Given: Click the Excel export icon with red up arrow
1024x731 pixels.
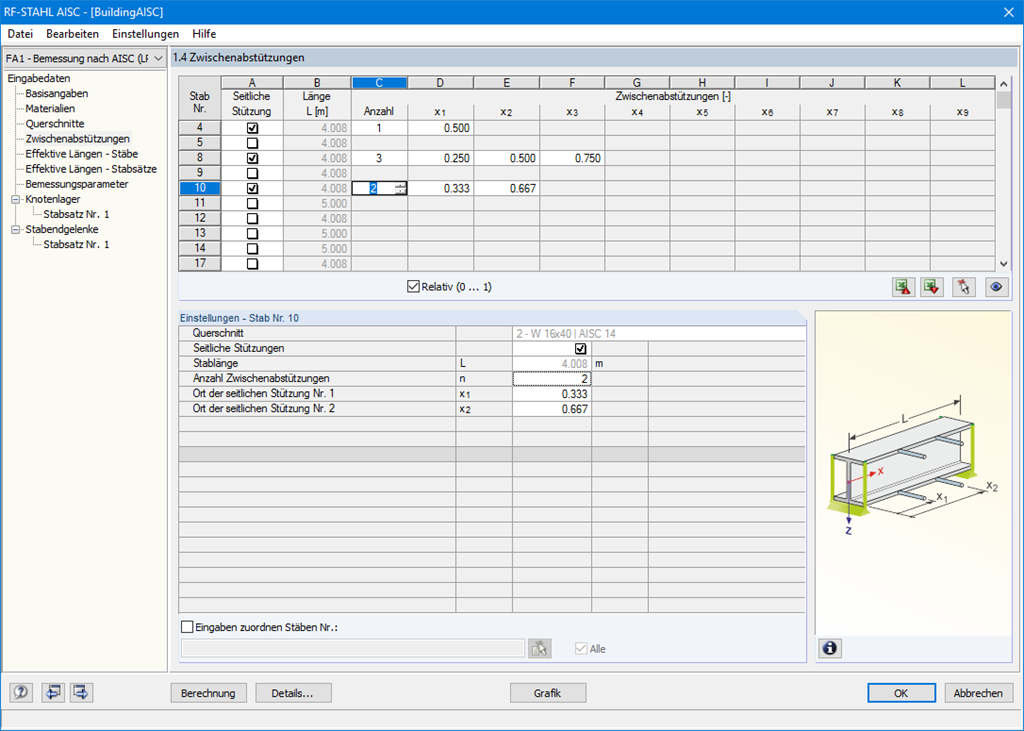Looking at the screenshot, I should [x=903, y=287].
